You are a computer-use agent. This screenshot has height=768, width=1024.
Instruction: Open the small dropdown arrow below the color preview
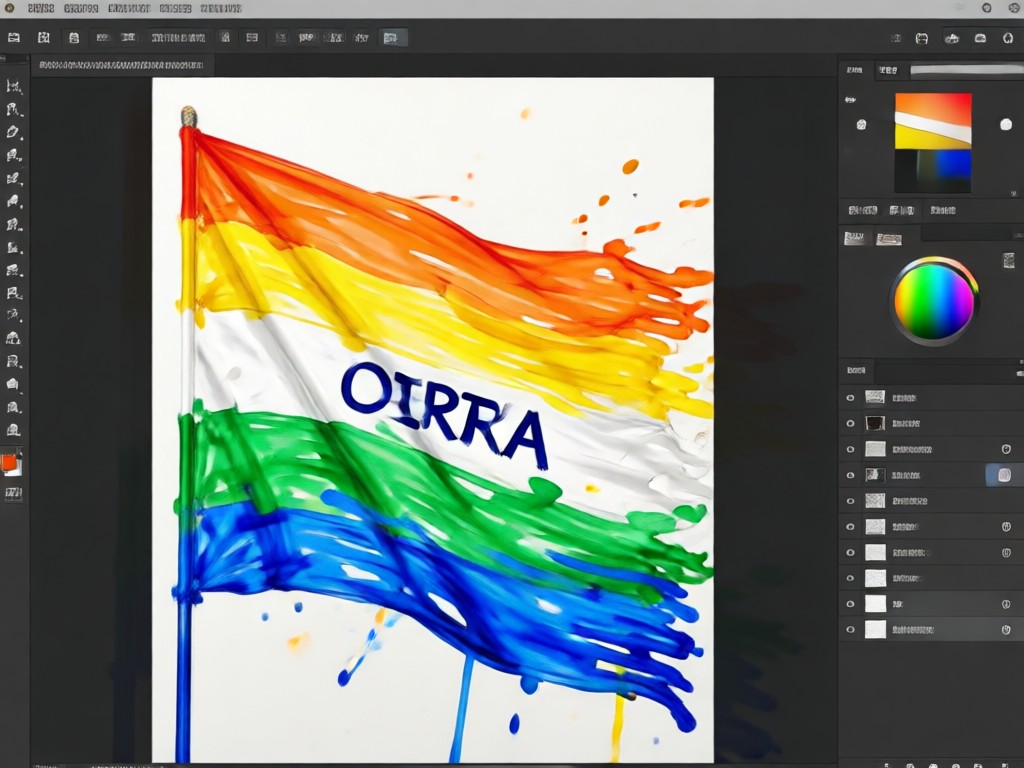(x=1014, y=193)
